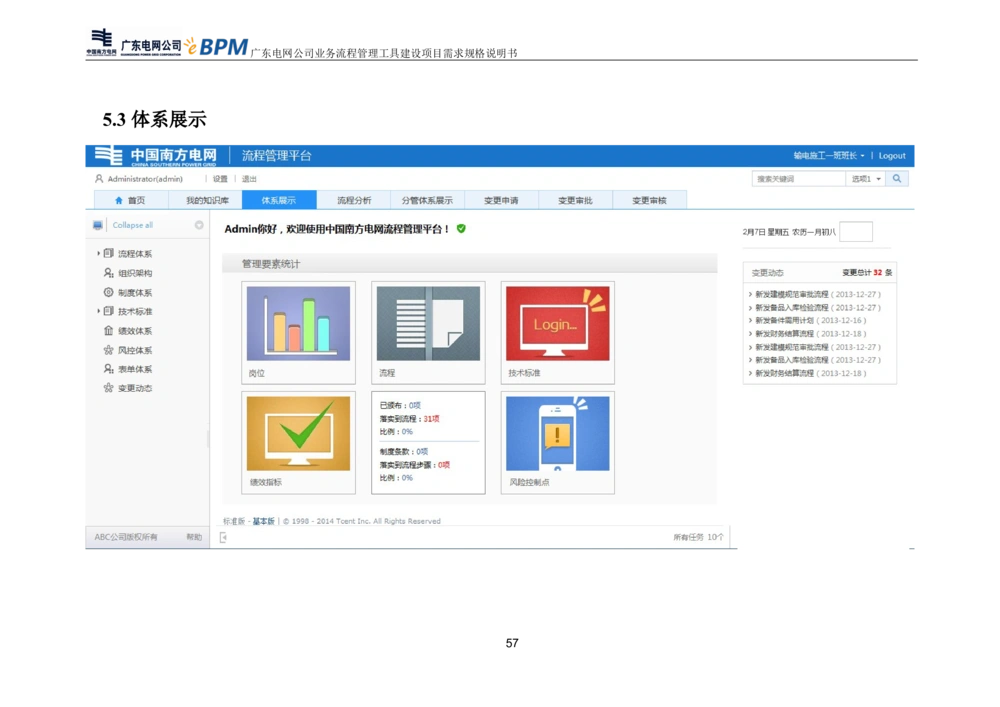Click the 变更动态 sidebar entry
The height and width of the screenshot is (707, 1000).
coord(137,388)
